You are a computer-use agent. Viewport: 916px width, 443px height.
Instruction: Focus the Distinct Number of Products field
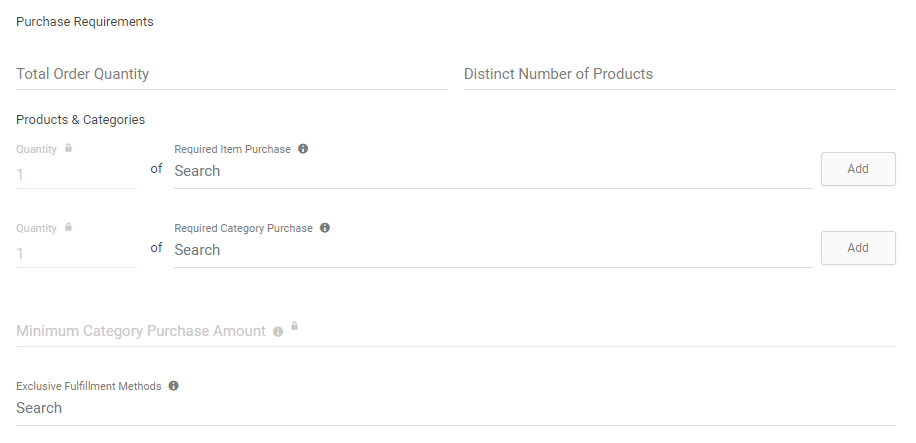pos(679,74)
